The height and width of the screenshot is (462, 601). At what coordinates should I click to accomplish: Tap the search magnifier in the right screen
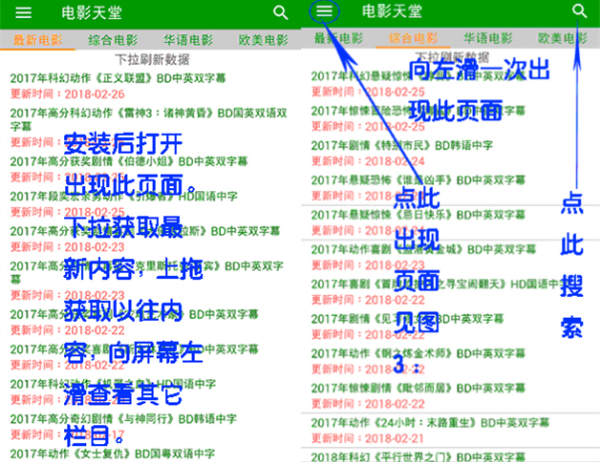[x=579, y=11]
